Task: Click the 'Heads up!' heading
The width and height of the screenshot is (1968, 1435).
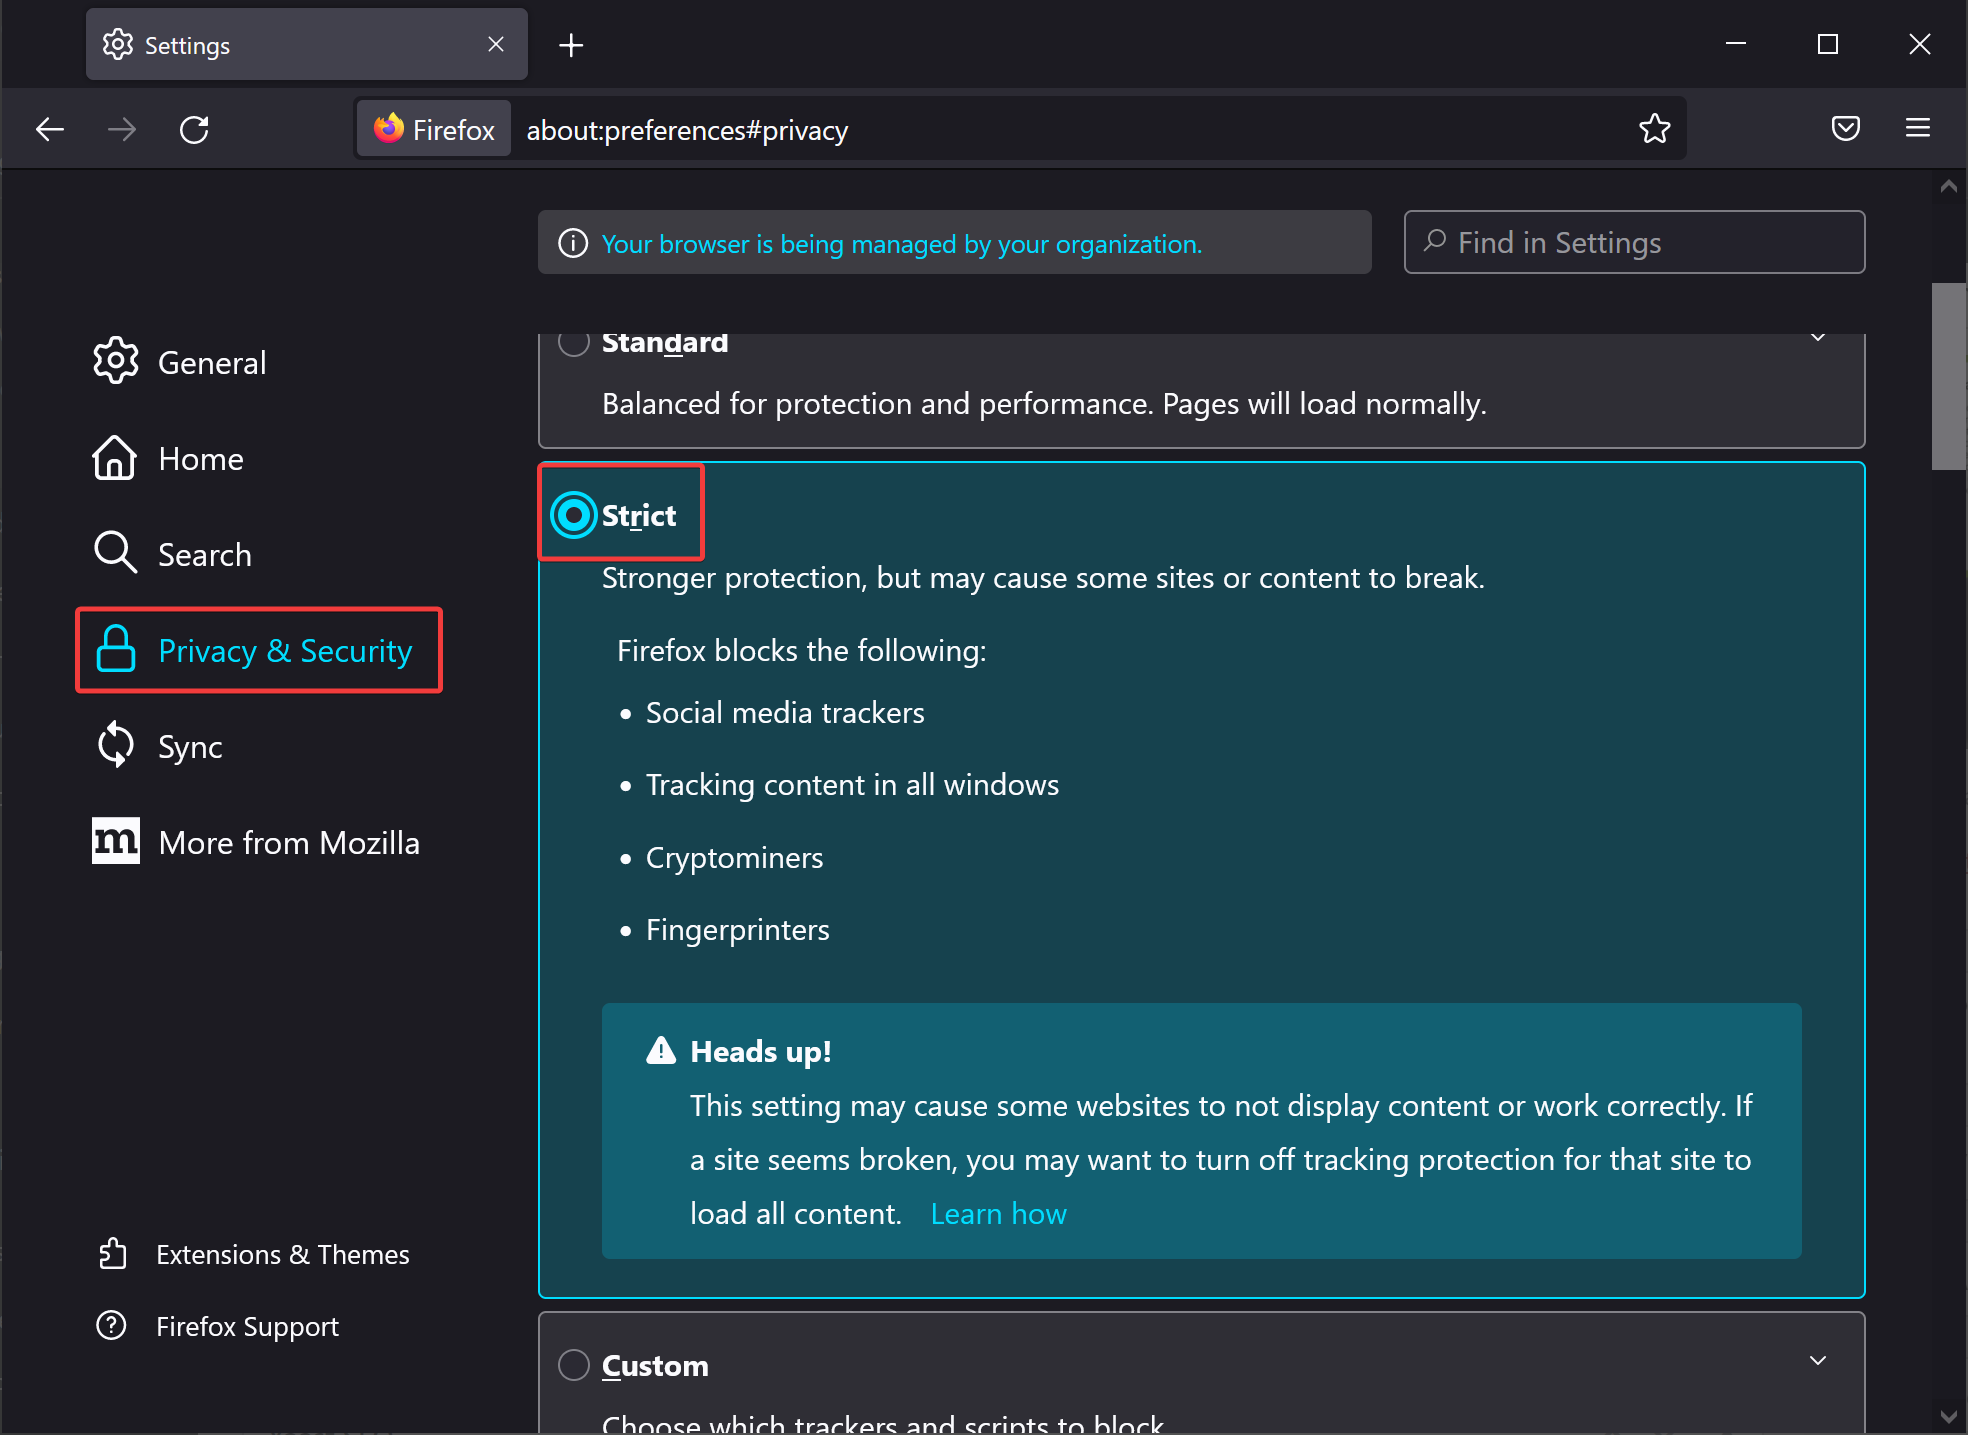Action: click(760, 1051)
